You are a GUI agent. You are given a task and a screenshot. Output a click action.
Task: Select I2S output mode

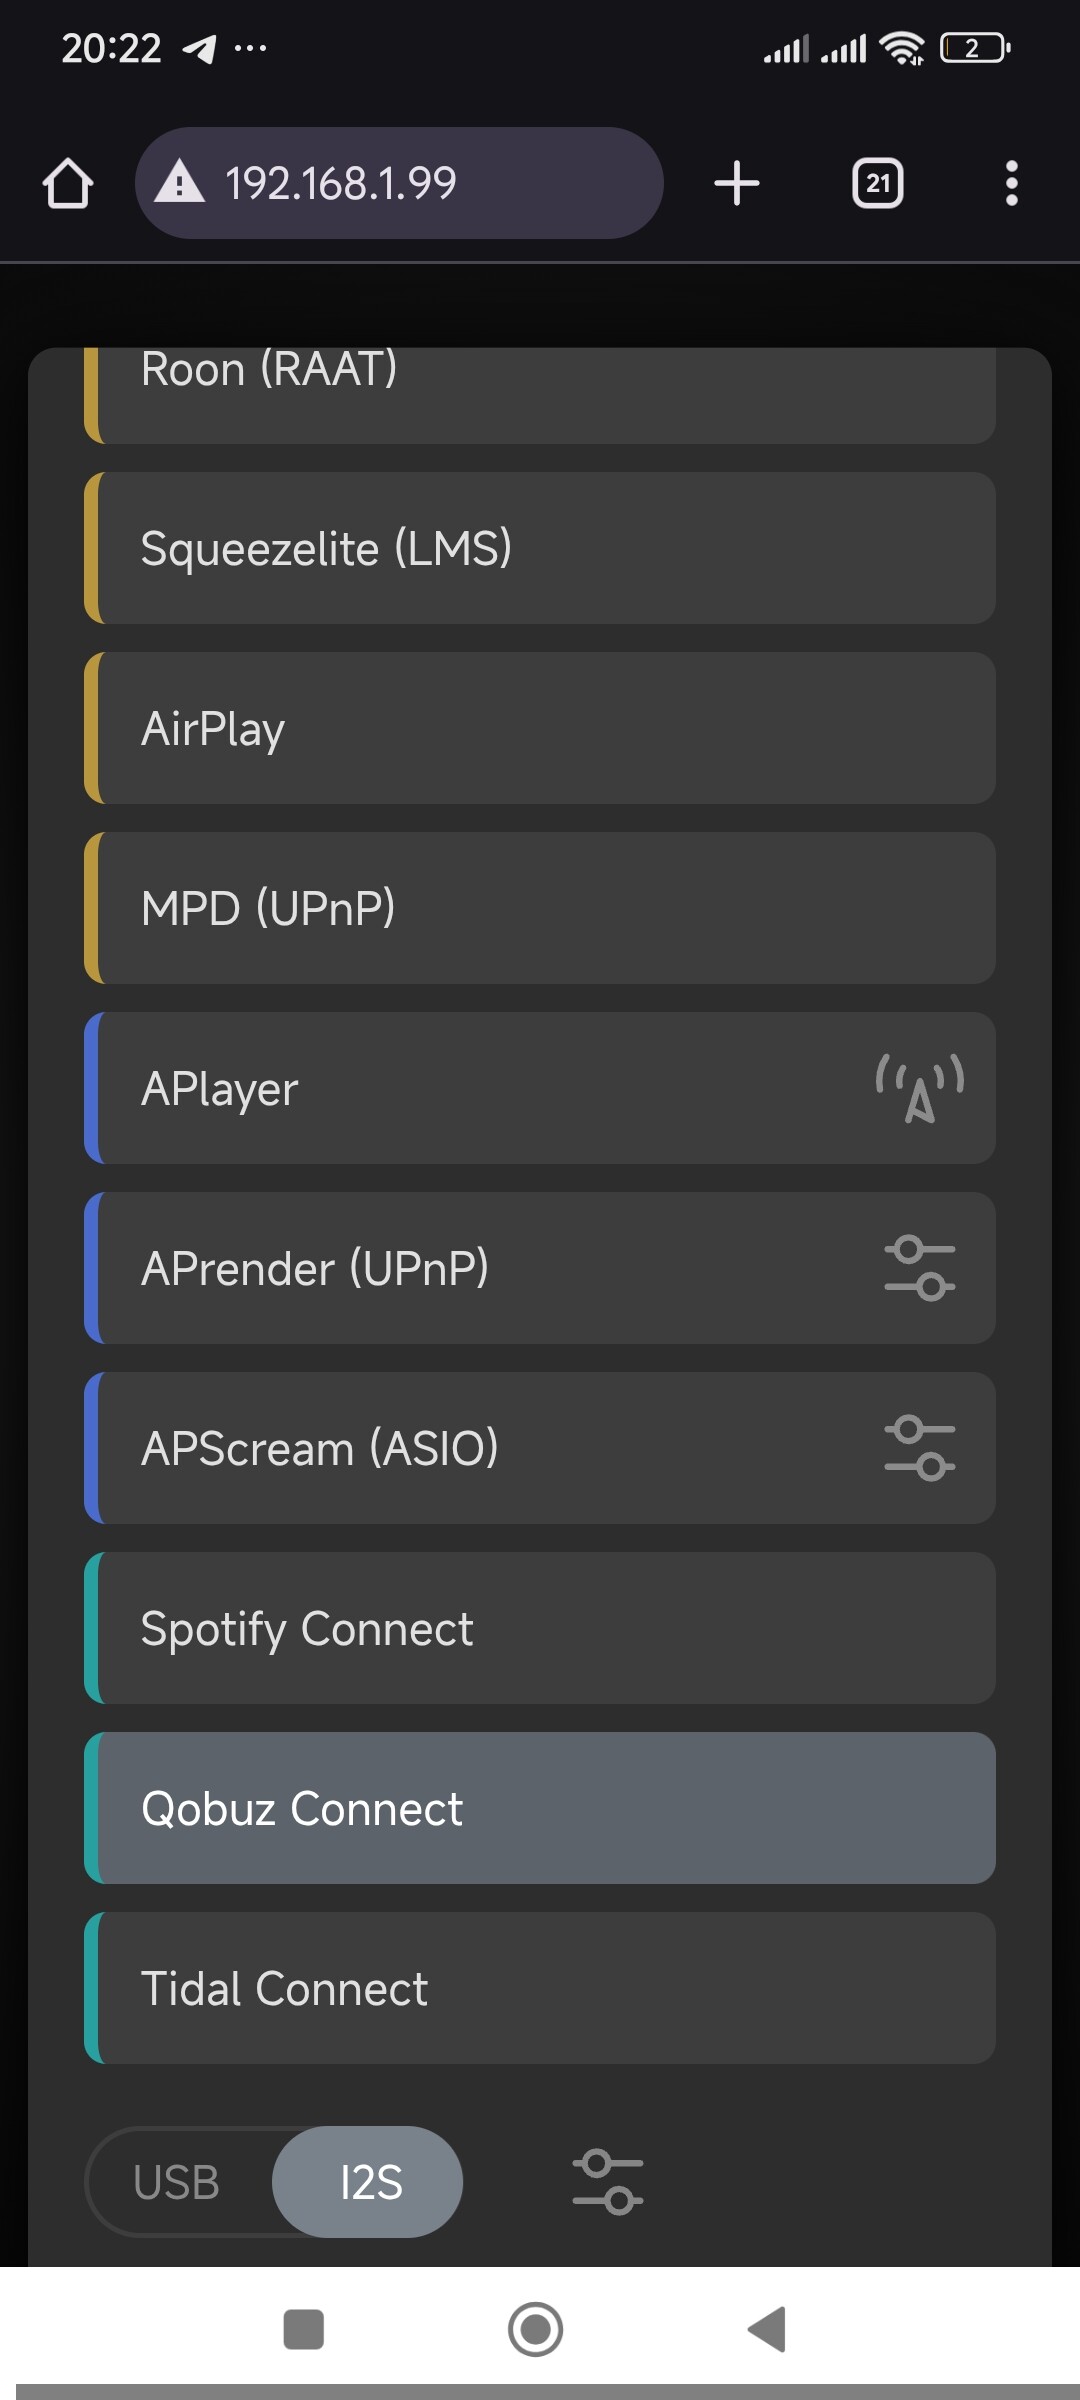pos(370,2182)
